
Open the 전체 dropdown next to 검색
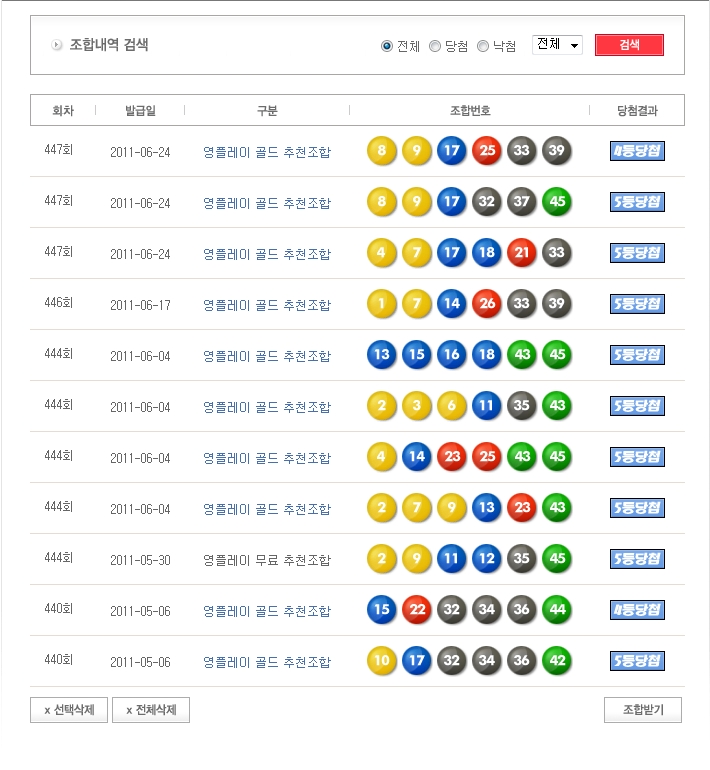pos(557,45)
